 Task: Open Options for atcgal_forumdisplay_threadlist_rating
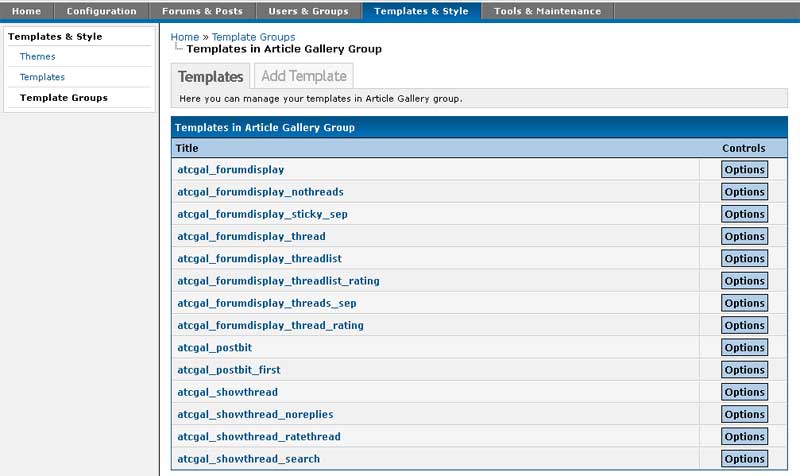(744, 281)
